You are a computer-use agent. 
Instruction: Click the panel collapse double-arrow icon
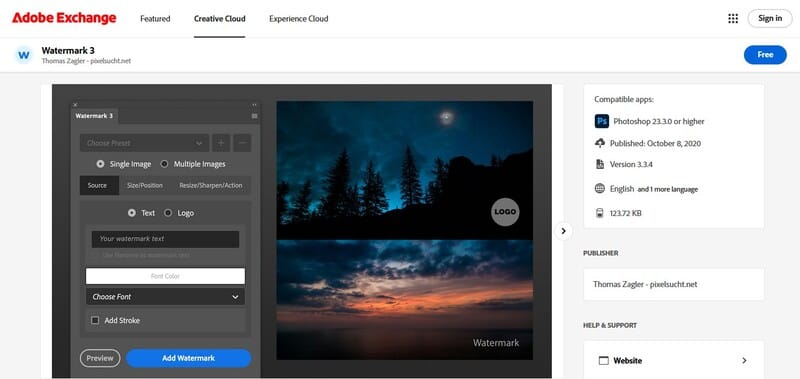click(254, 105)
